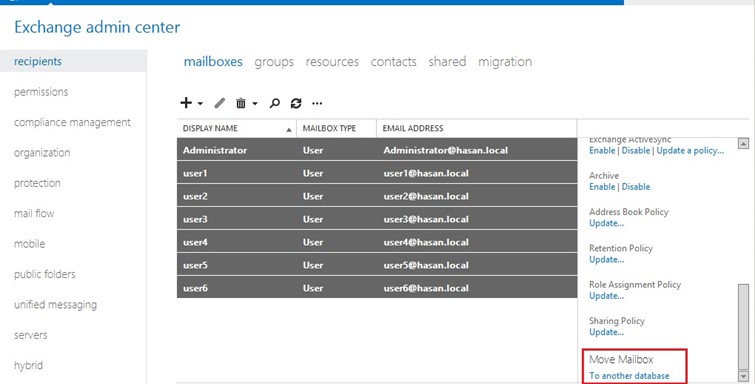The image size is (755, 384).
Task: Select the user4 mailbox row
Action: coord(377,242)
